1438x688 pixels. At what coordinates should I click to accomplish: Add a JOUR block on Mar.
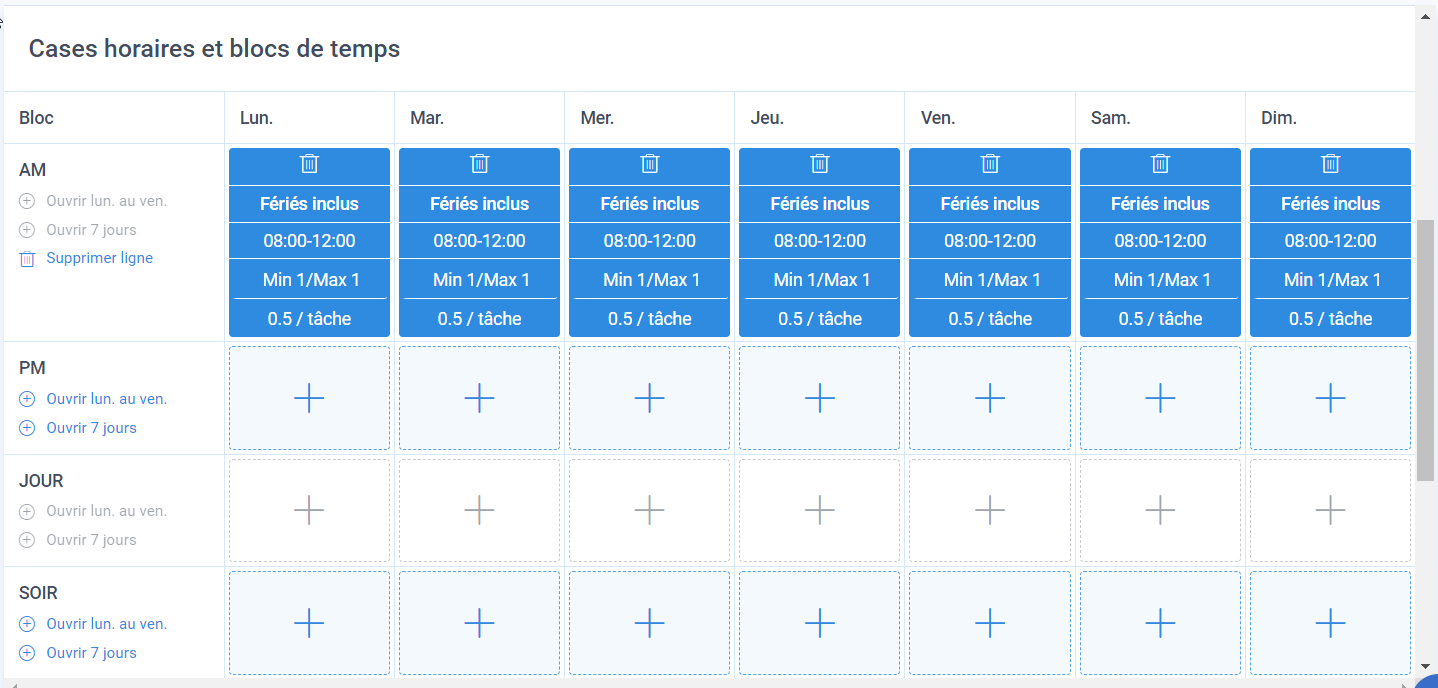(479, 510)
